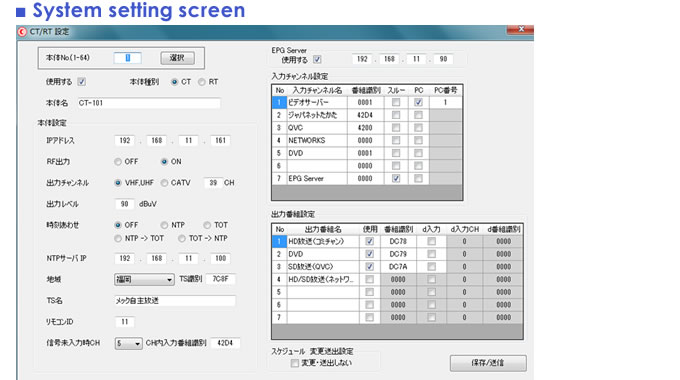
Task: Select output program name HD放送(コミチャン)
Action: point(323,241)
